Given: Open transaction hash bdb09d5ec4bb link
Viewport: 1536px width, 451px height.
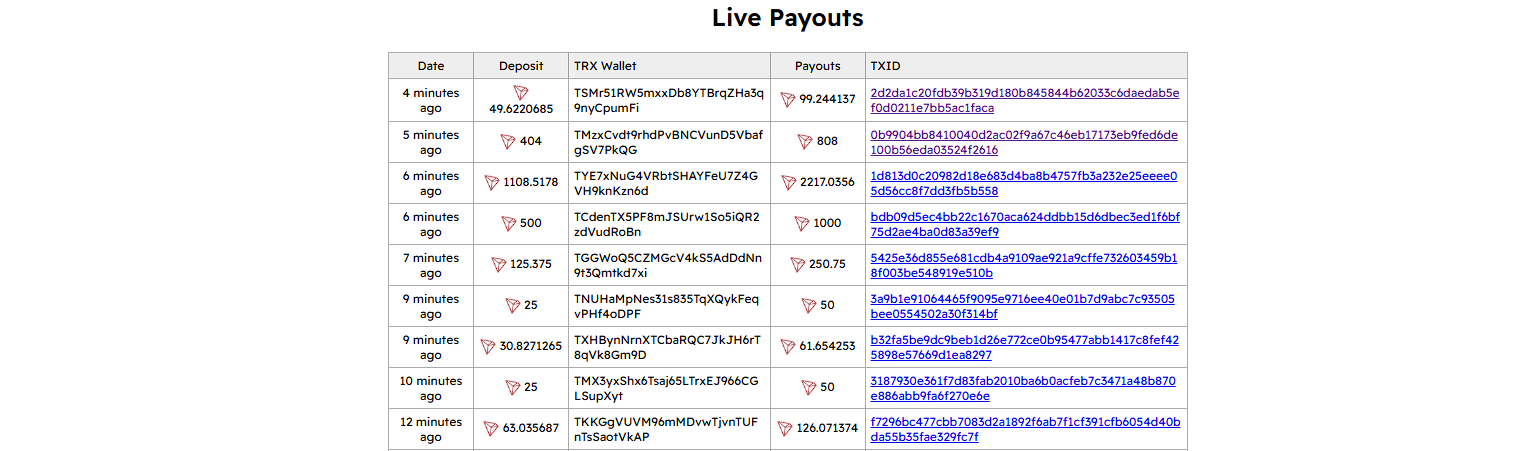Looking at the screenshot, I should click(1025, 224).
